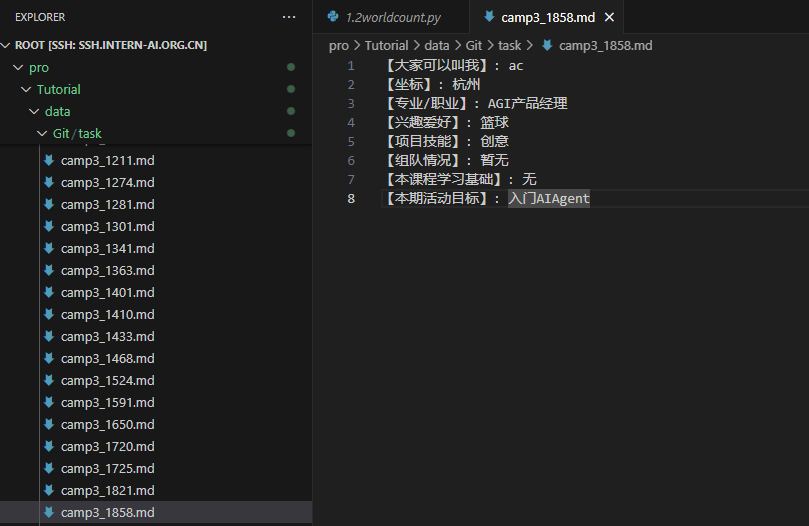
Task: Click file icon of camp3_1725.md
Action: [x=49, y=469]
